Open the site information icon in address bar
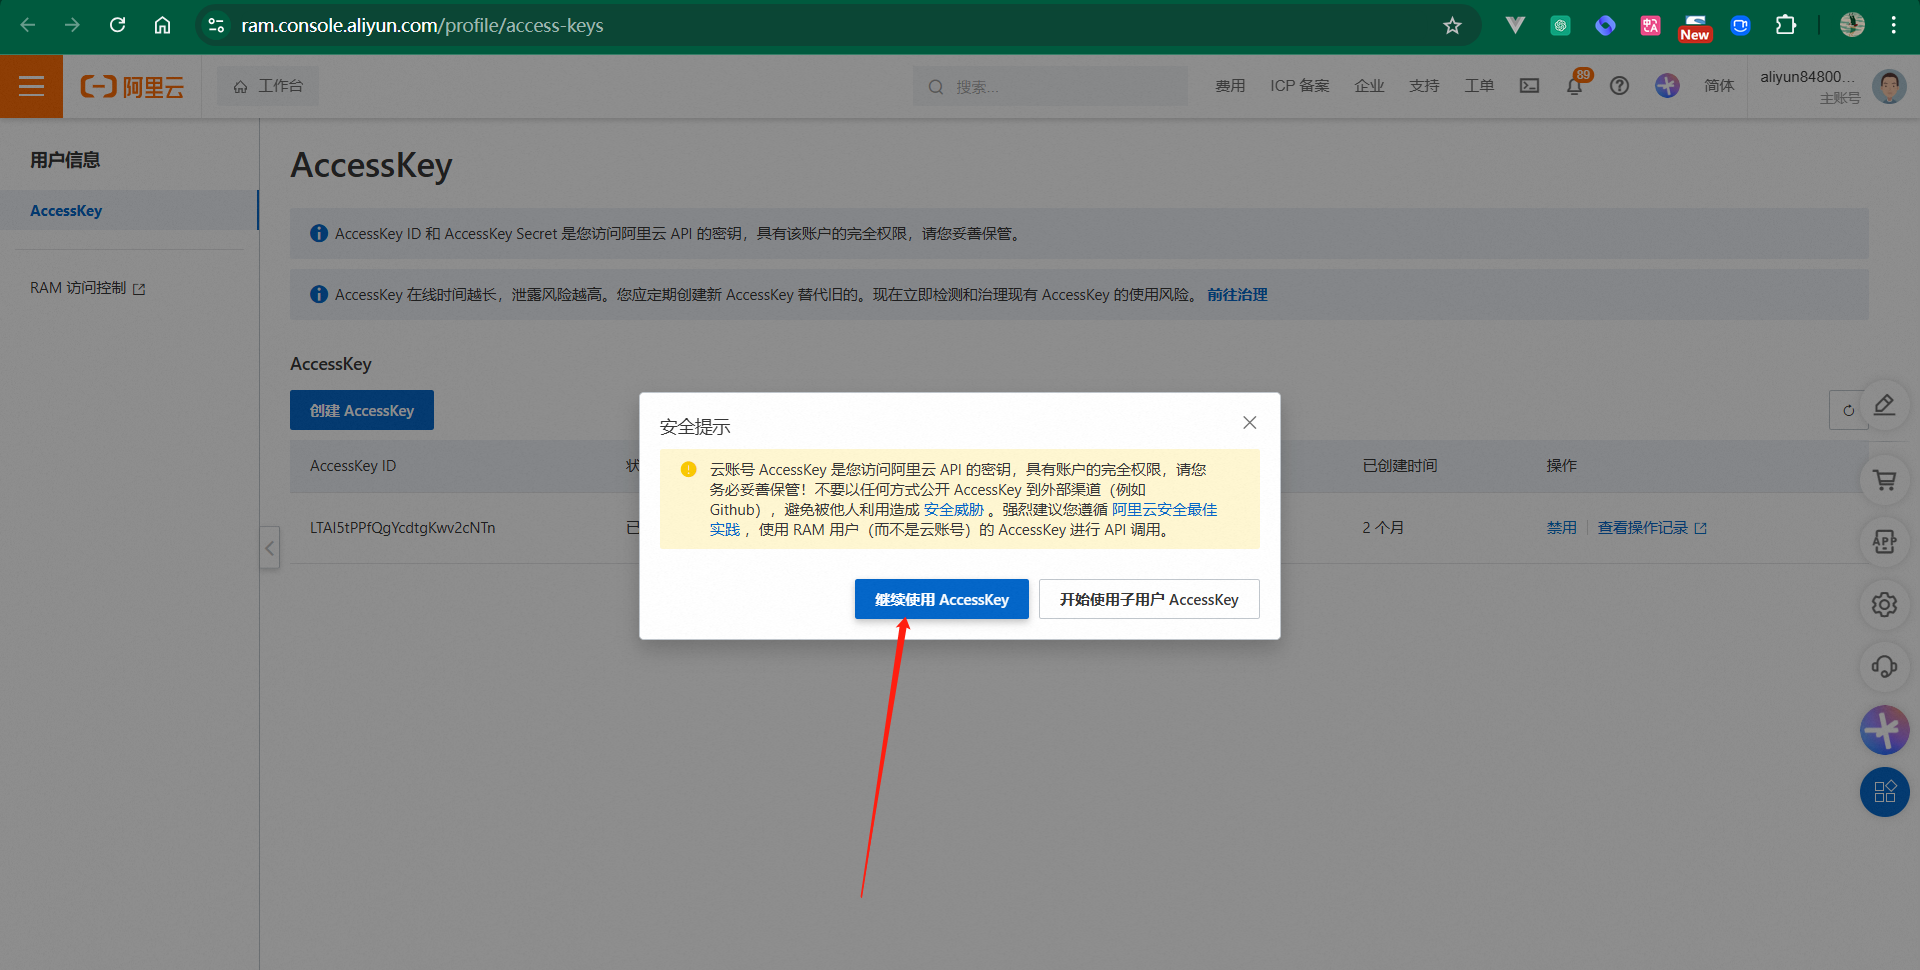This screenshot has height=970, width=1920. click(216, 25)
